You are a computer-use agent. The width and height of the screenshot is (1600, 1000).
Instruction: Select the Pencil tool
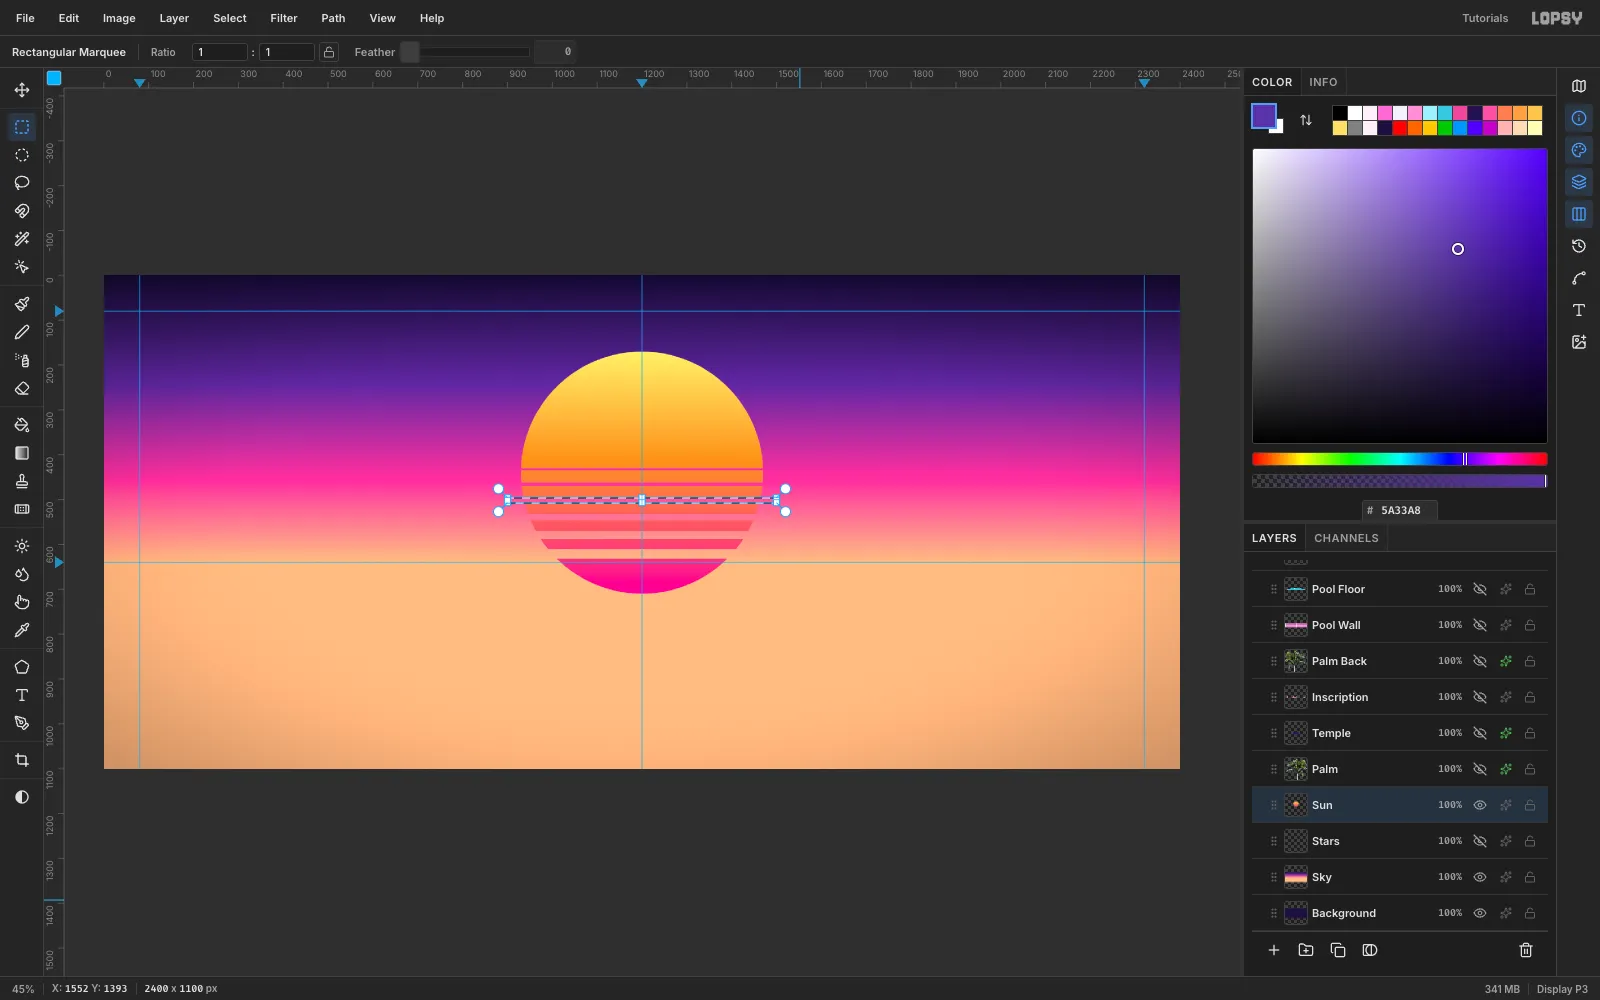22,332
